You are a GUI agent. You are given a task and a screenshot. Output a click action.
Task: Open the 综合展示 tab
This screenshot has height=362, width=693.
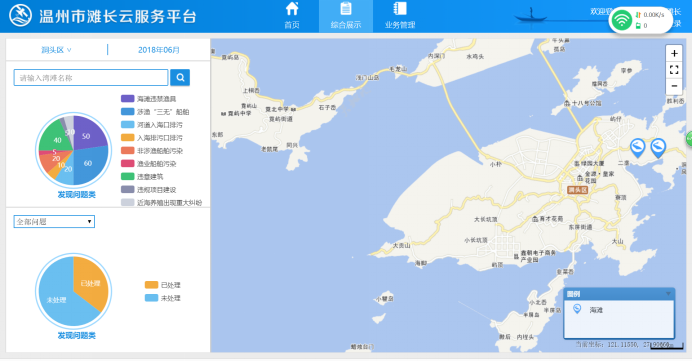[346, 15]
